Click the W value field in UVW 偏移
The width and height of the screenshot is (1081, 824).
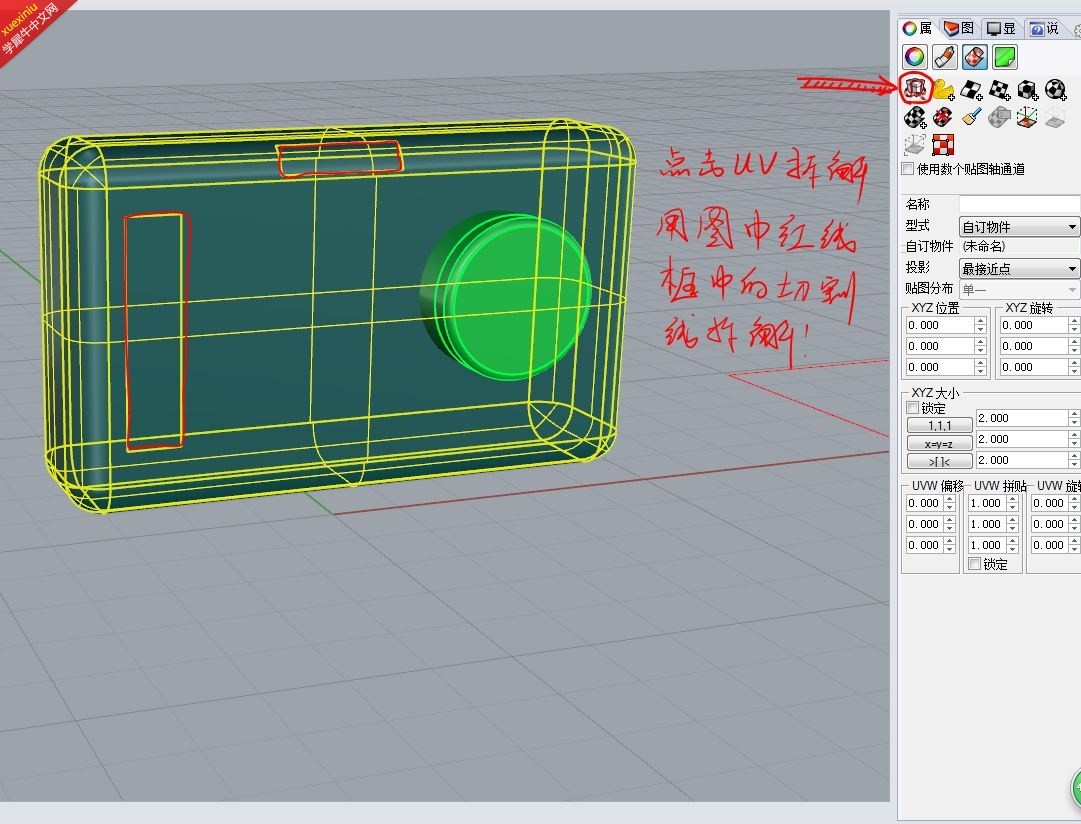(x=925, y=545)
